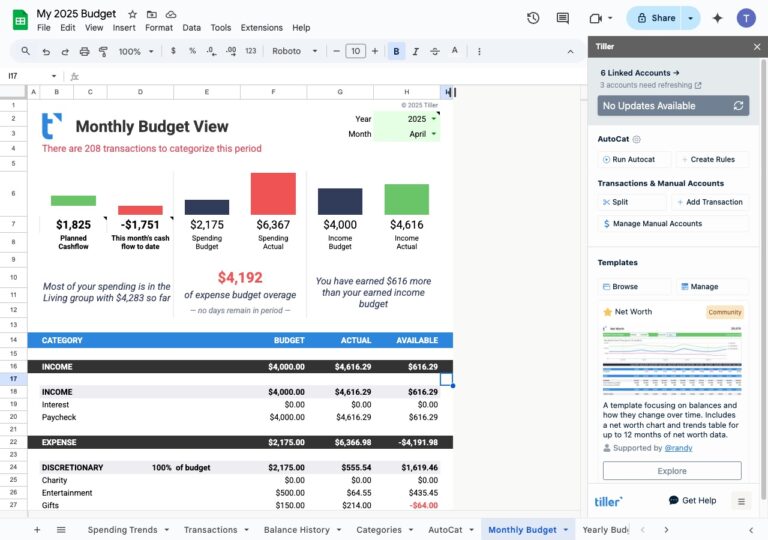Click Manage Manual Accounts

(x=673, y=223)
